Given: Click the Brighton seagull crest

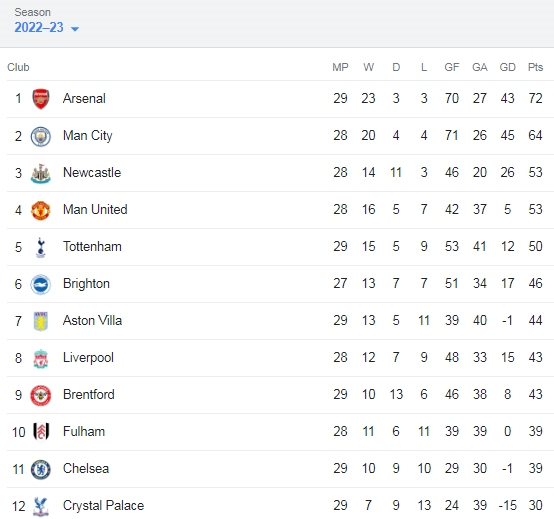Looking at the screenshot, I should pos(41,284).
